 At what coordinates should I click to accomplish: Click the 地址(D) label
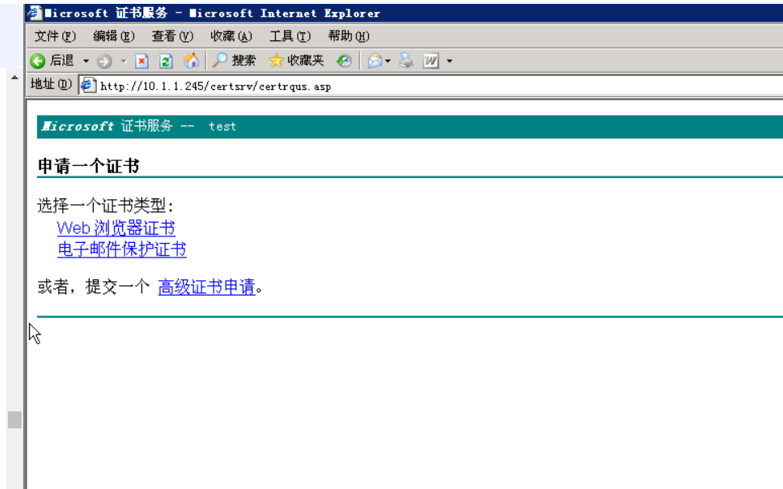[51, 84]
